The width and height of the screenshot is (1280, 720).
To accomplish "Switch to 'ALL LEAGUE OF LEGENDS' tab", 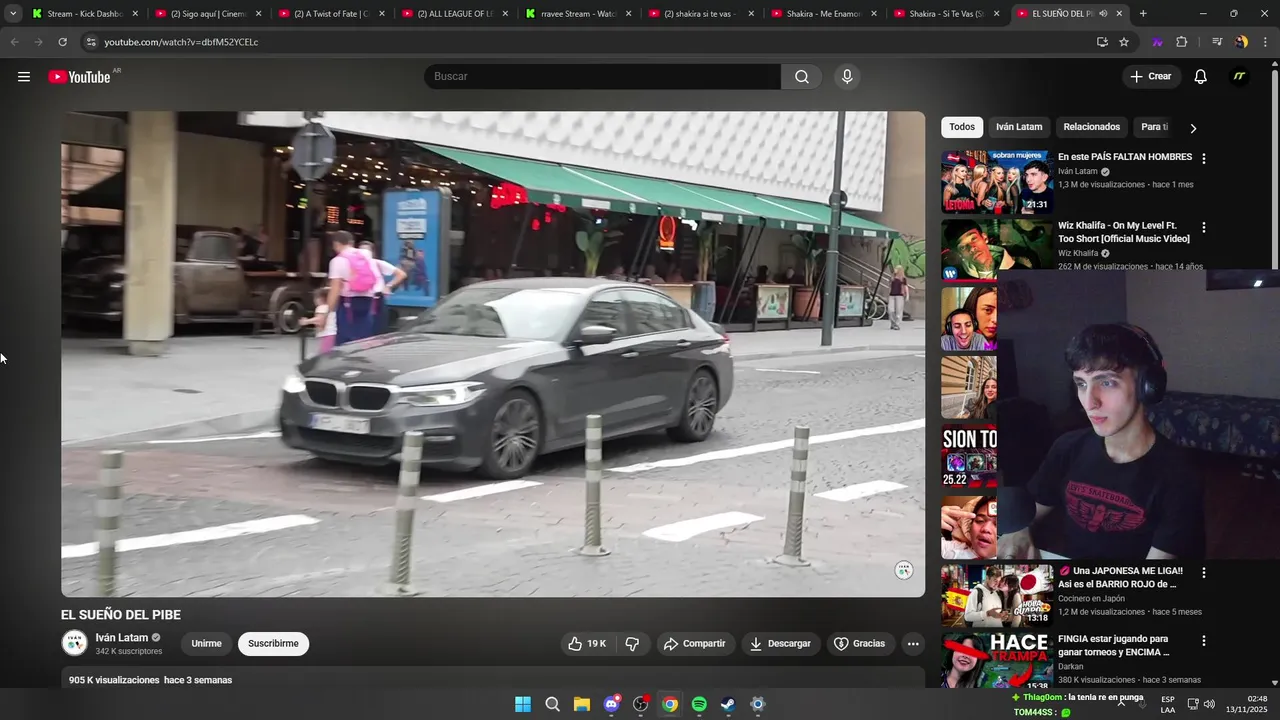I will pyautogui.click(x=455, y=14).
